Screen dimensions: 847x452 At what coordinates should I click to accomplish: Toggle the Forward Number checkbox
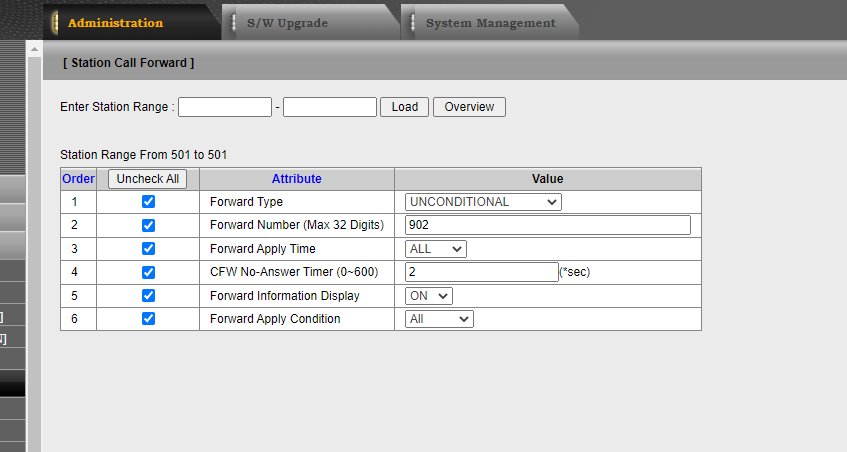tap(149, 225)
